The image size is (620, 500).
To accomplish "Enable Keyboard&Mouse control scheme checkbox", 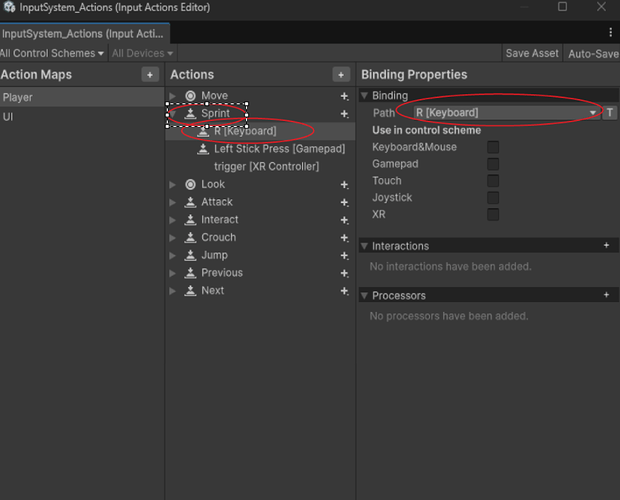I will click(493, 147).
